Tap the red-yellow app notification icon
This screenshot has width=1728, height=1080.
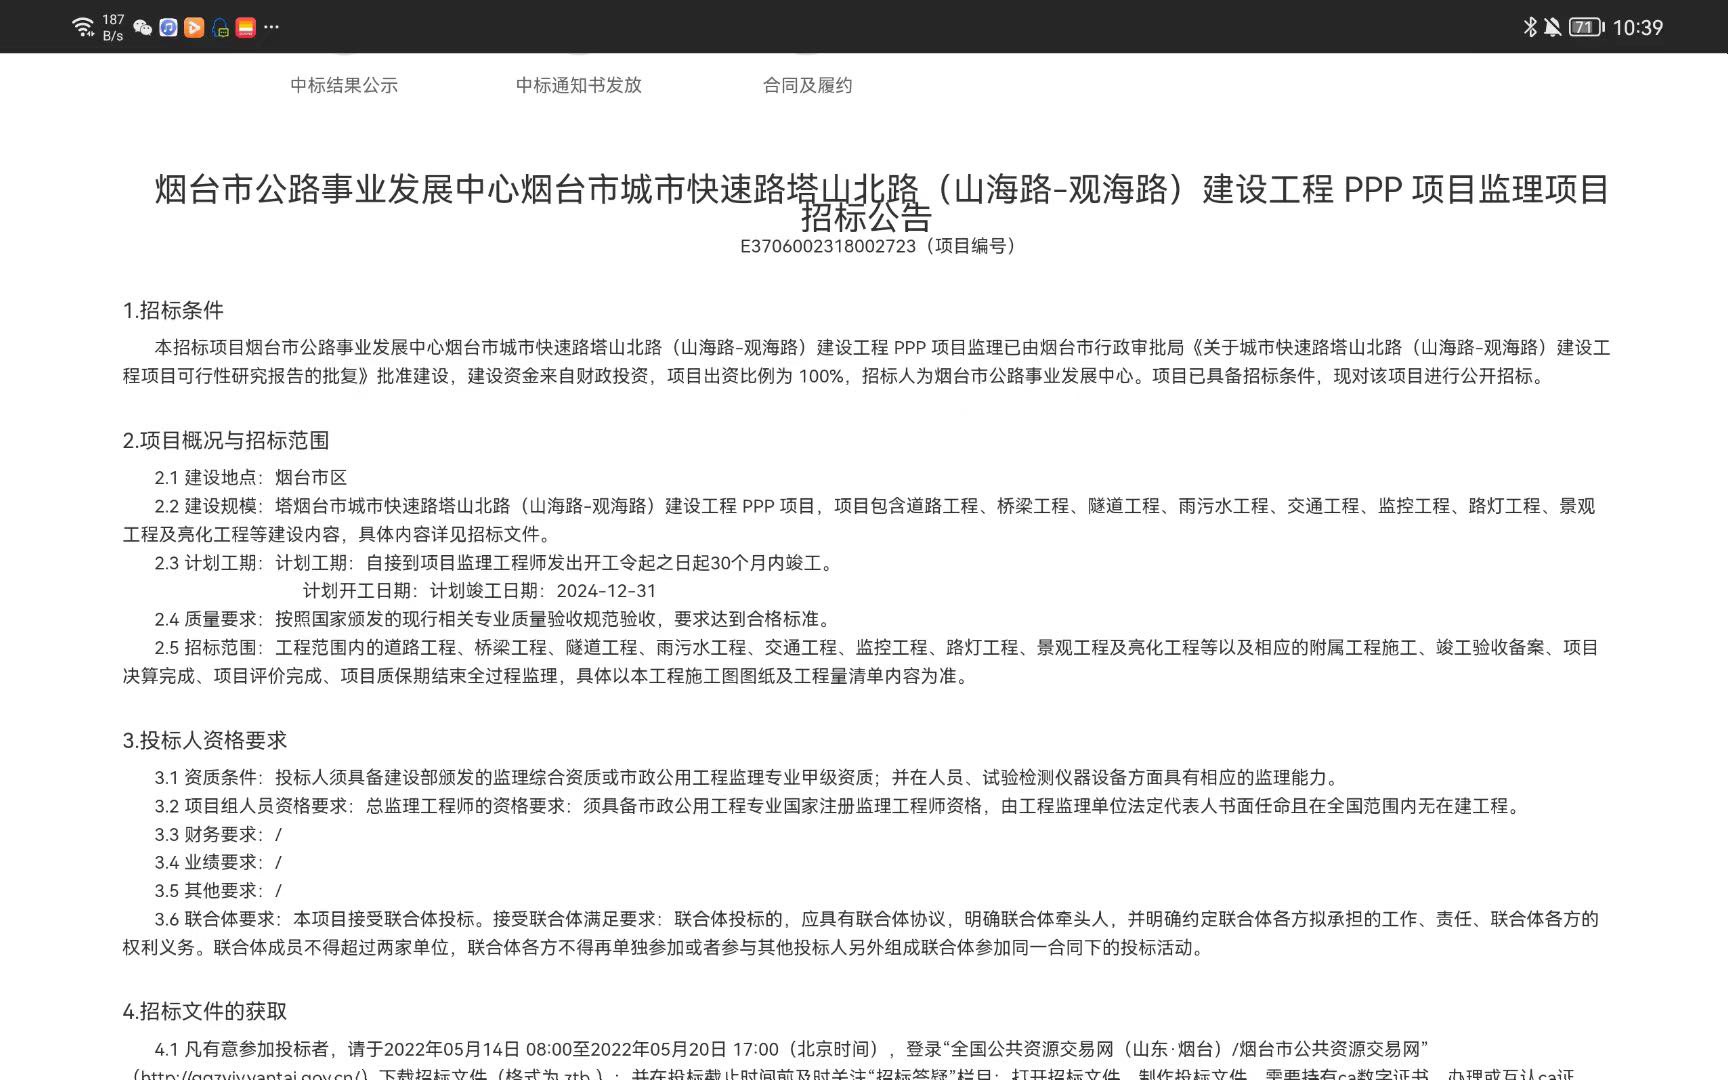tap(246, 28)
